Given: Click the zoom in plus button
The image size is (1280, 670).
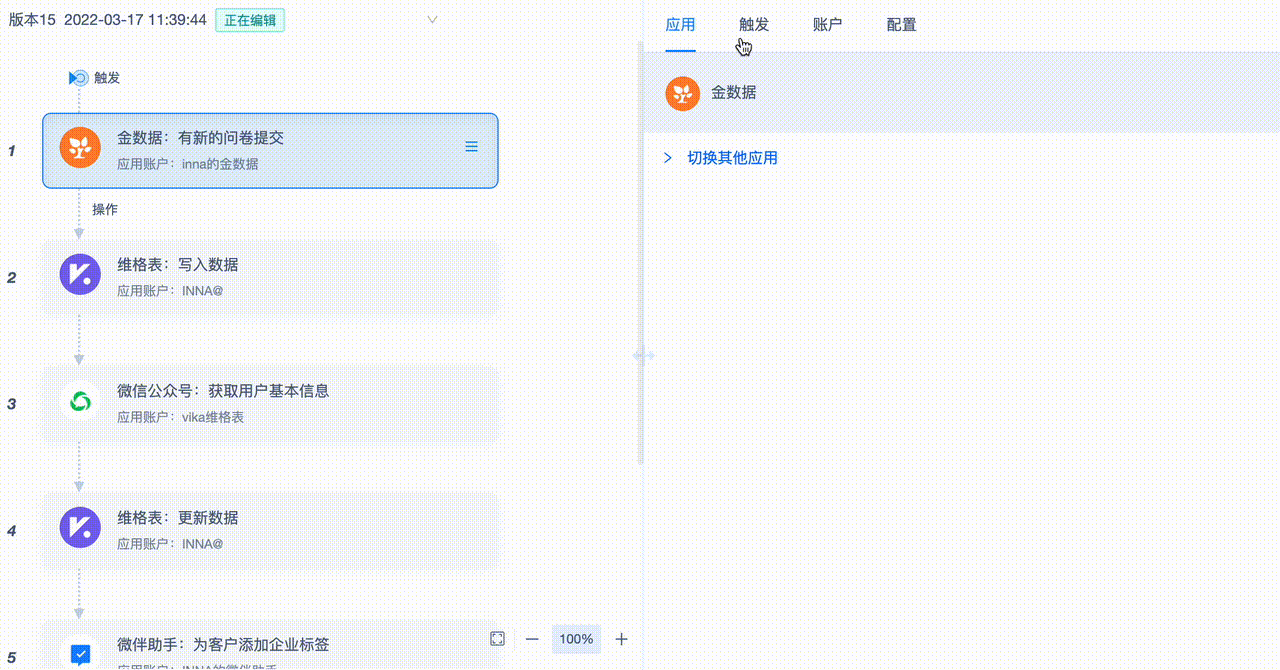Looking at the screenshot, I should [620, 638].
